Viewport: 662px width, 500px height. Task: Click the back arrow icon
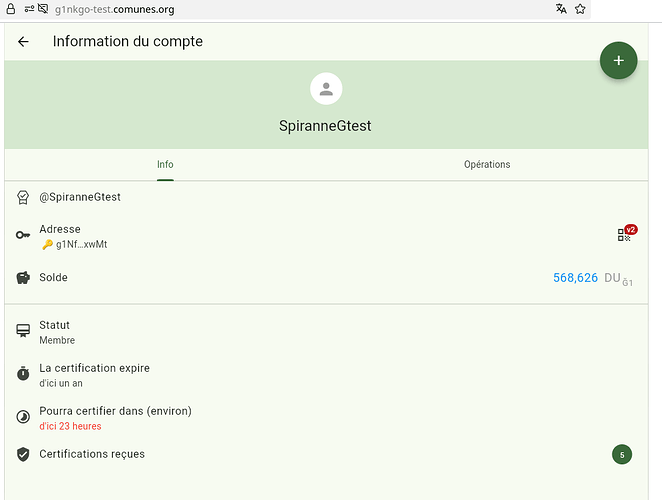point(23,42)
